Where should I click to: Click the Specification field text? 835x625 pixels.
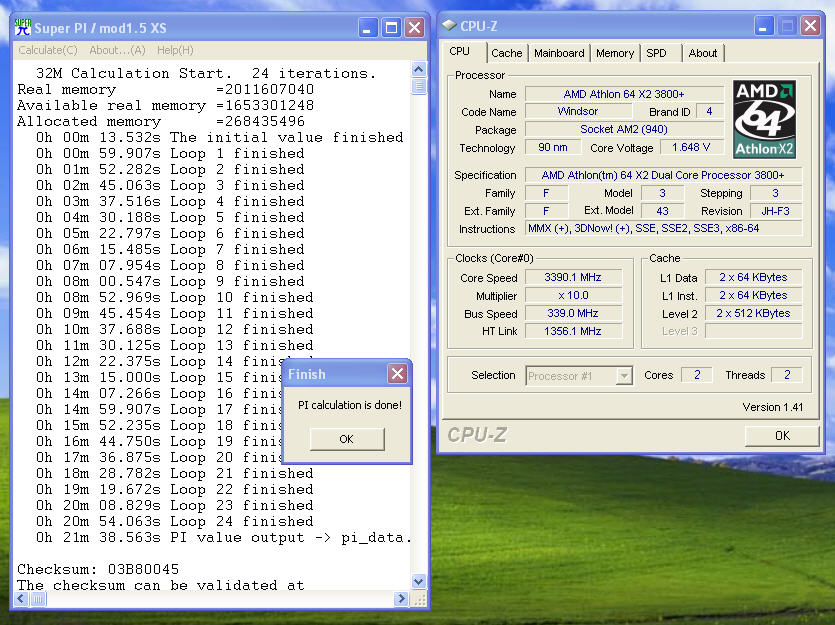tap(663, 175)
